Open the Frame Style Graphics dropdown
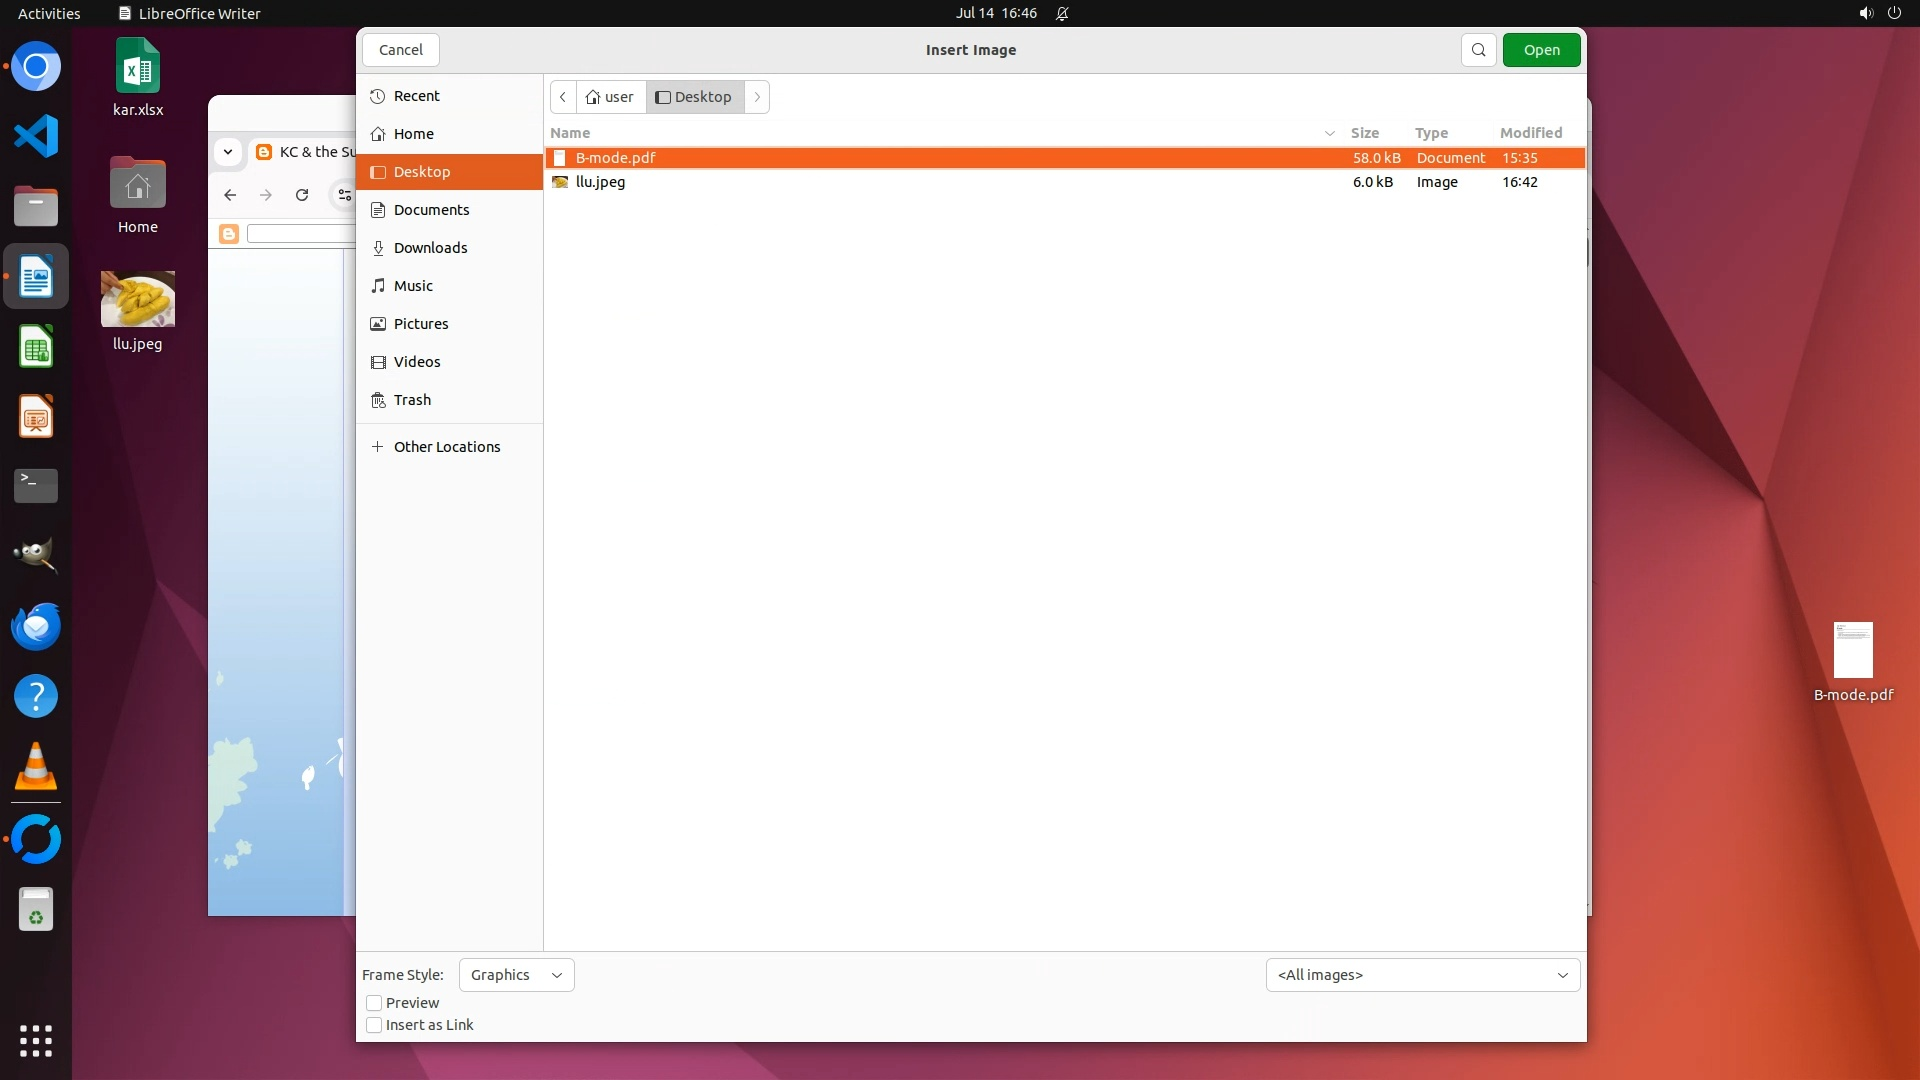 (516, 975)
